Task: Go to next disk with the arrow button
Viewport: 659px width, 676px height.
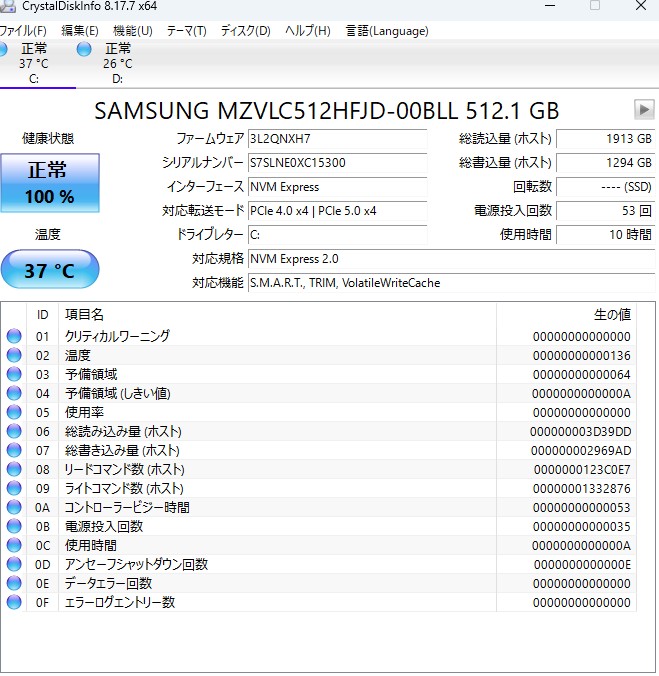Action: pyautogui.click(x=644, y=110)
